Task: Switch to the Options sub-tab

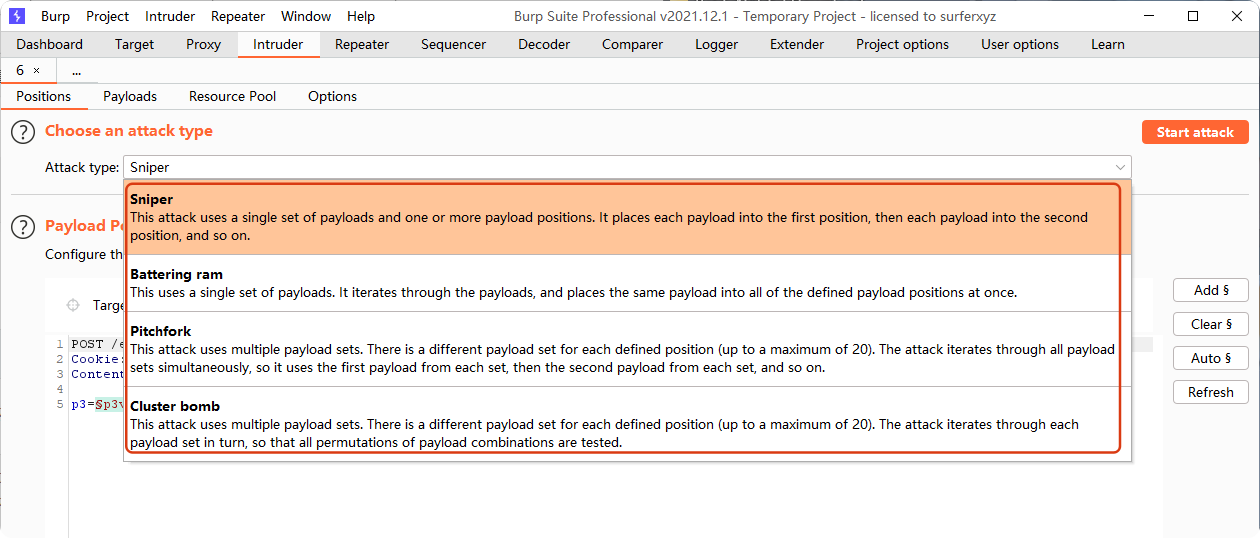Action: (x=332, y=96)
